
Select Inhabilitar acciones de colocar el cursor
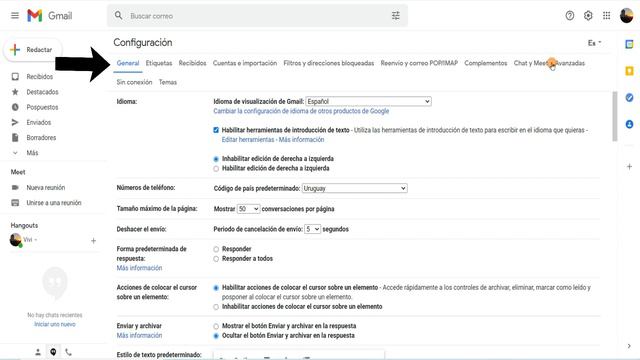click(216, 307)
